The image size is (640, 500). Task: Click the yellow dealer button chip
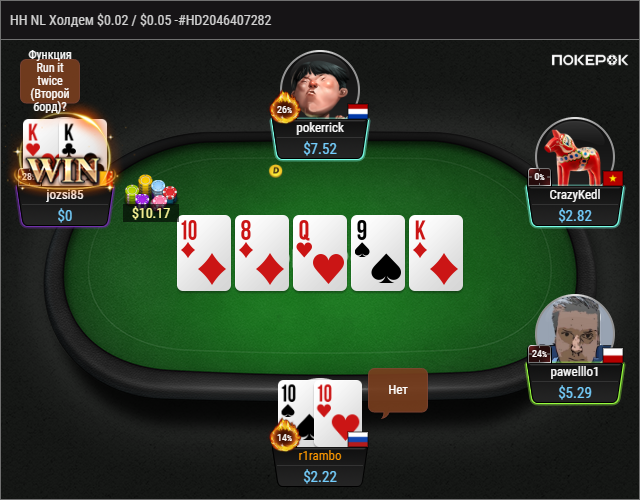click(276, 171)
